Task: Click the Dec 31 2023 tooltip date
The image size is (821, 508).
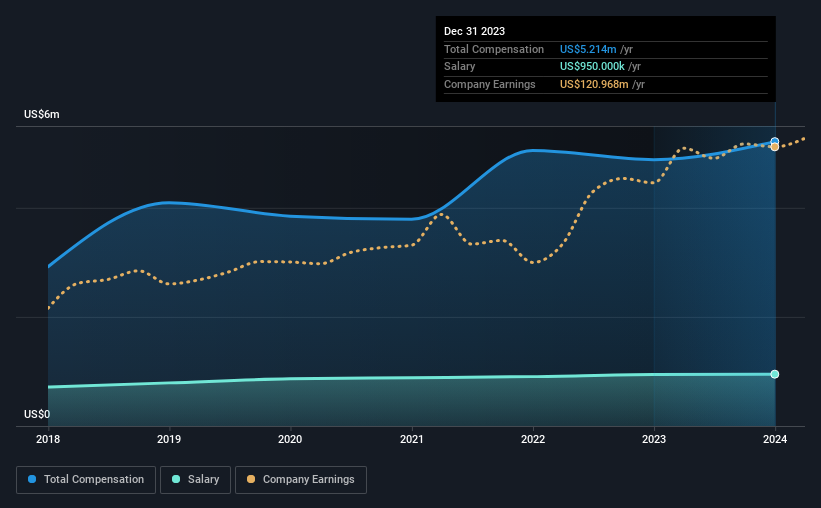Action: pos(474,31)
